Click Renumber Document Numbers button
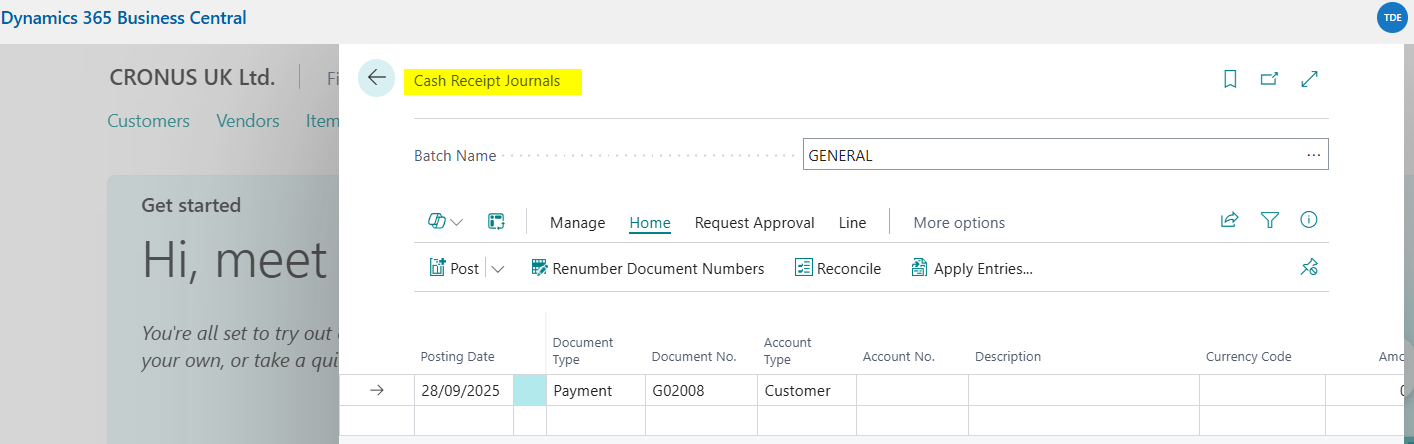Screen dimensions: 1414x444 click(x=647, y=269)
